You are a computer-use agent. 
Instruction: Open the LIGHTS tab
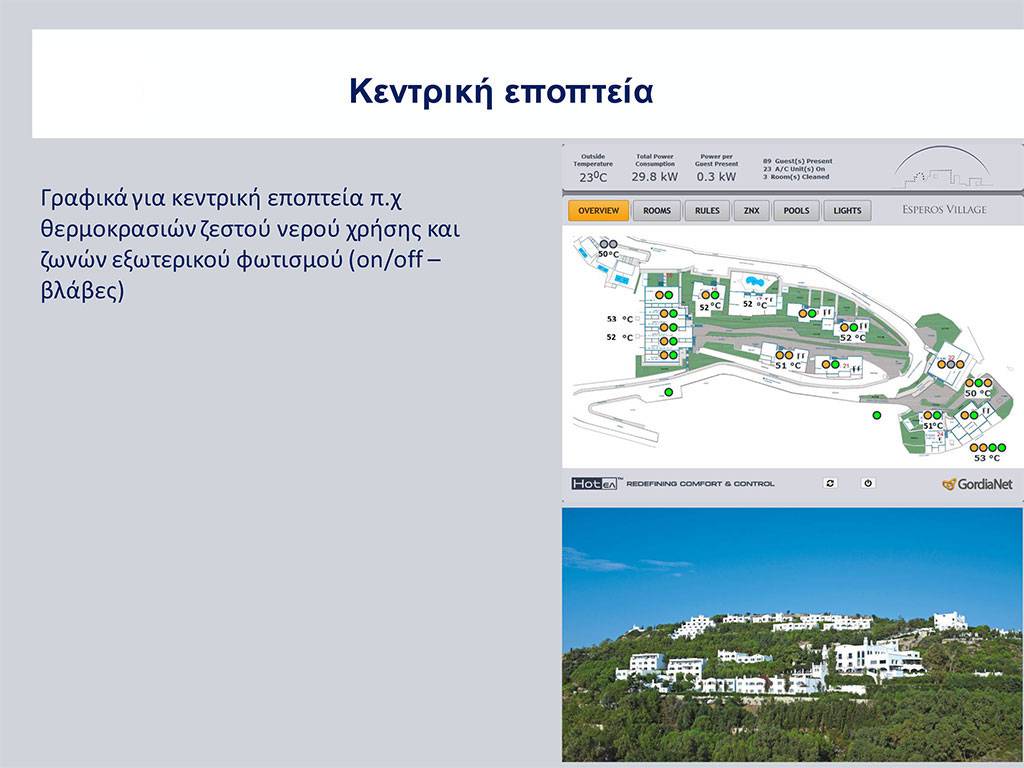tap(849, 211)
